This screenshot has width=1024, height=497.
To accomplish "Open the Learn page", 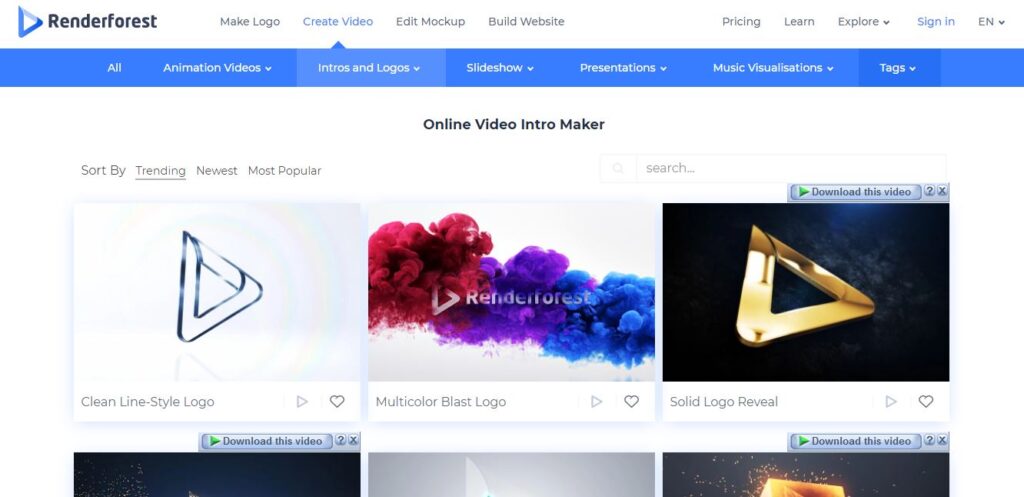I will (799, 22).
